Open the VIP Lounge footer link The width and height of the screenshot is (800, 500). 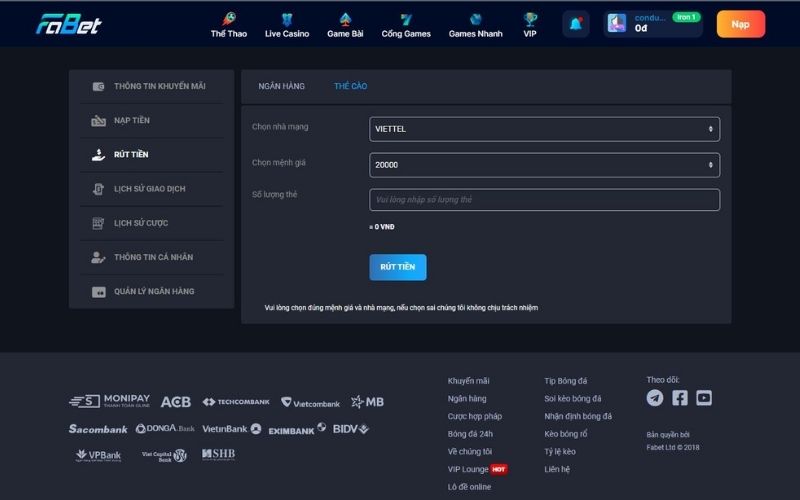coord(468,469)
